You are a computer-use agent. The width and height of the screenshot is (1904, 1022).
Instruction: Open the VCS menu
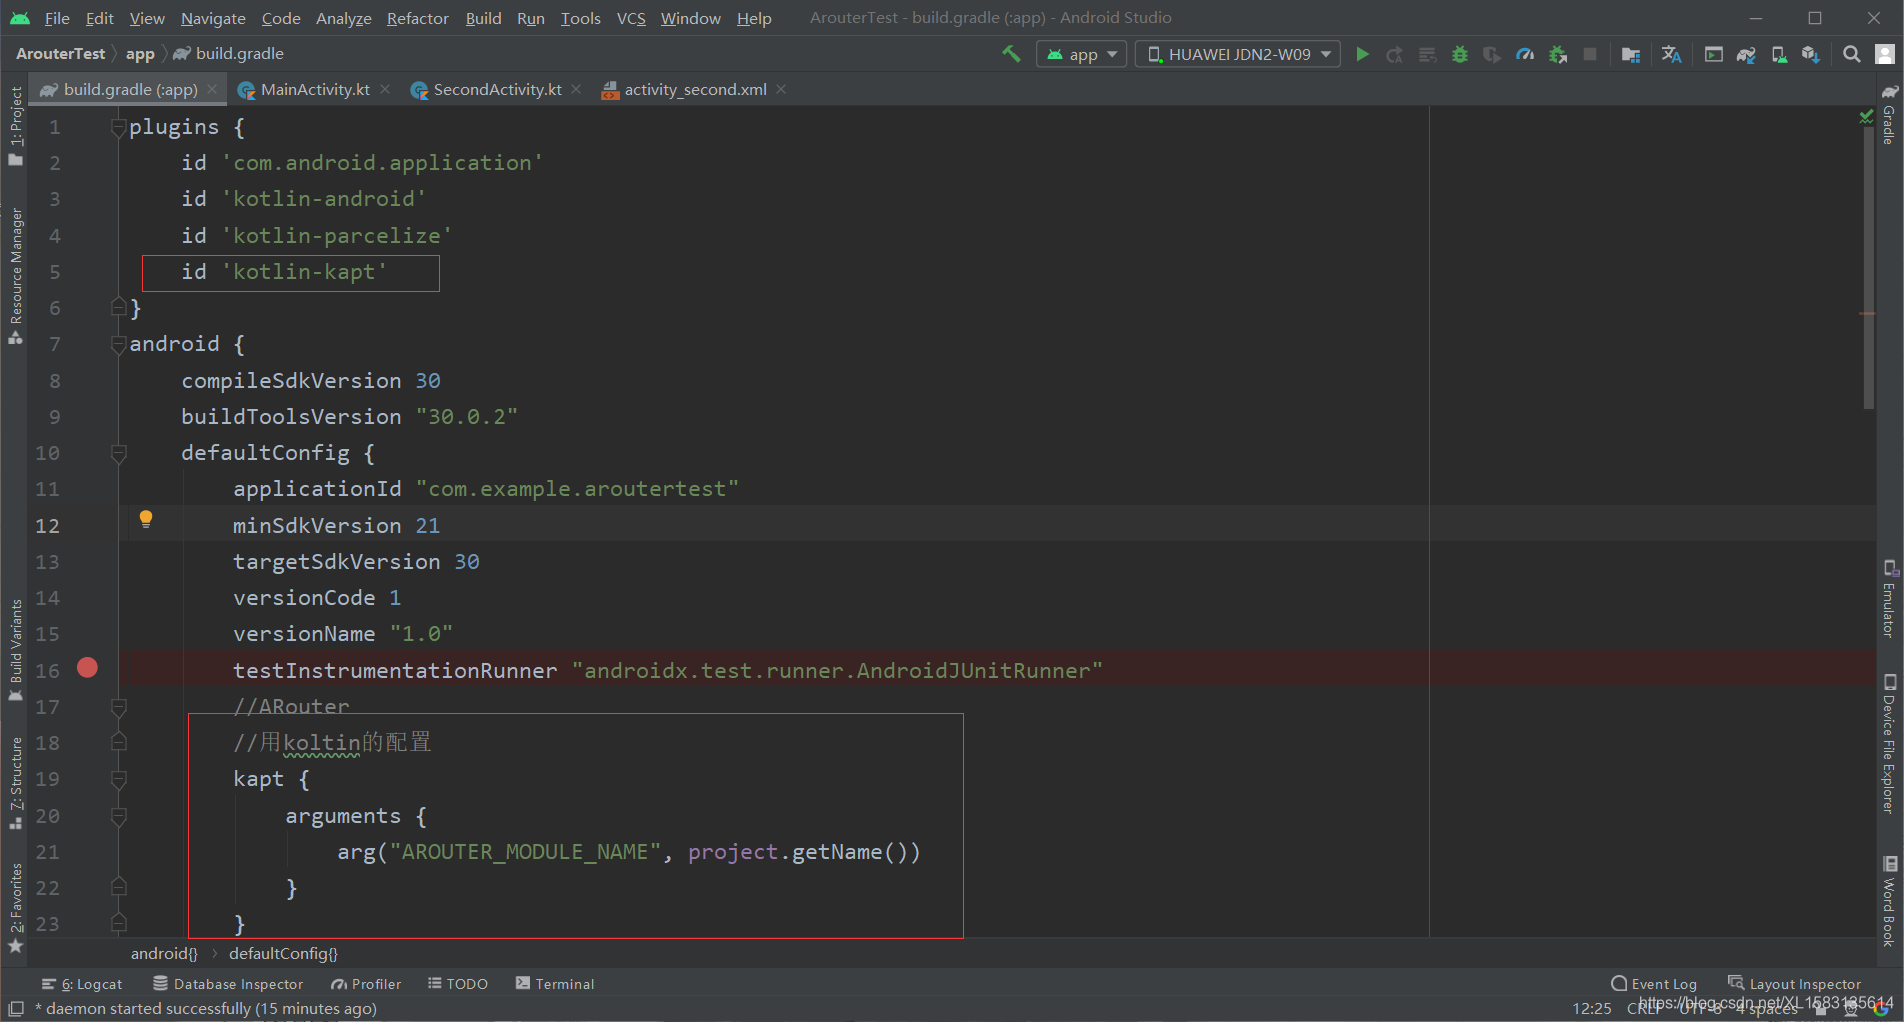point(631,18)
